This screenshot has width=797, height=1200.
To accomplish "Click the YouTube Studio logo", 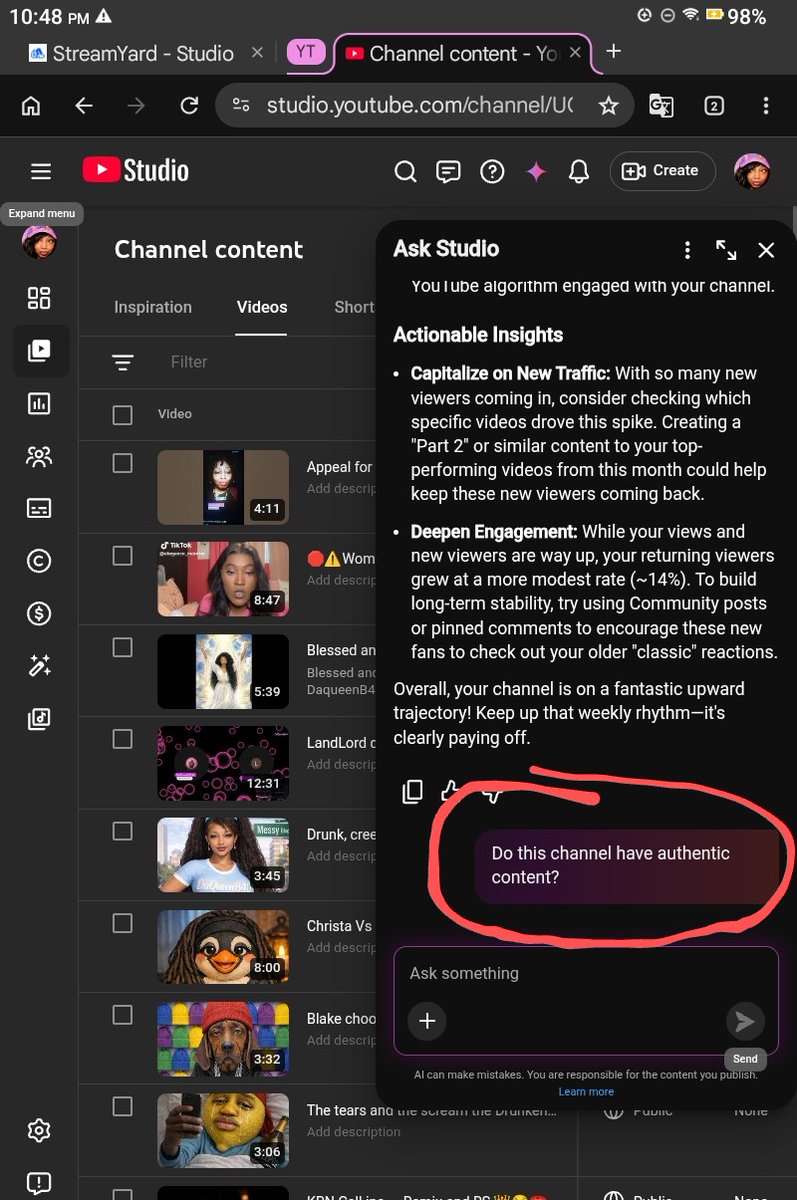I will (x=135, y=171).
